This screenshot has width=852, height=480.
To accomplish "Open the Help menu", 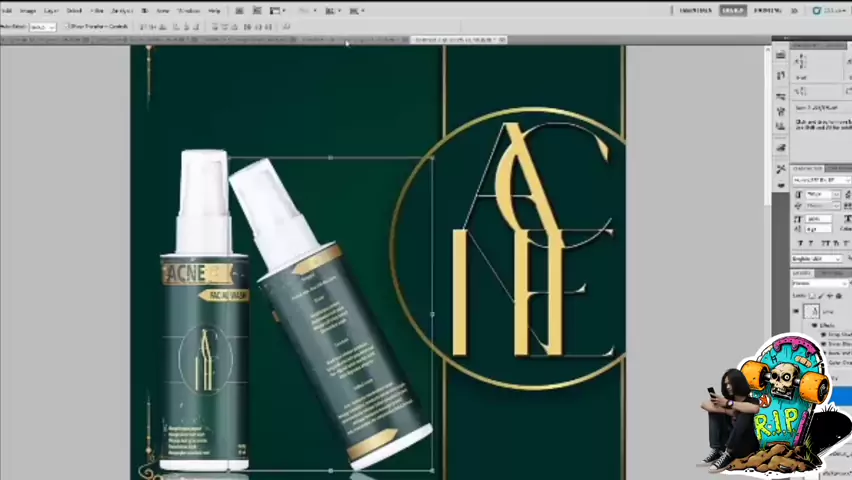I will pyautogui.click(x=214, y=10).
